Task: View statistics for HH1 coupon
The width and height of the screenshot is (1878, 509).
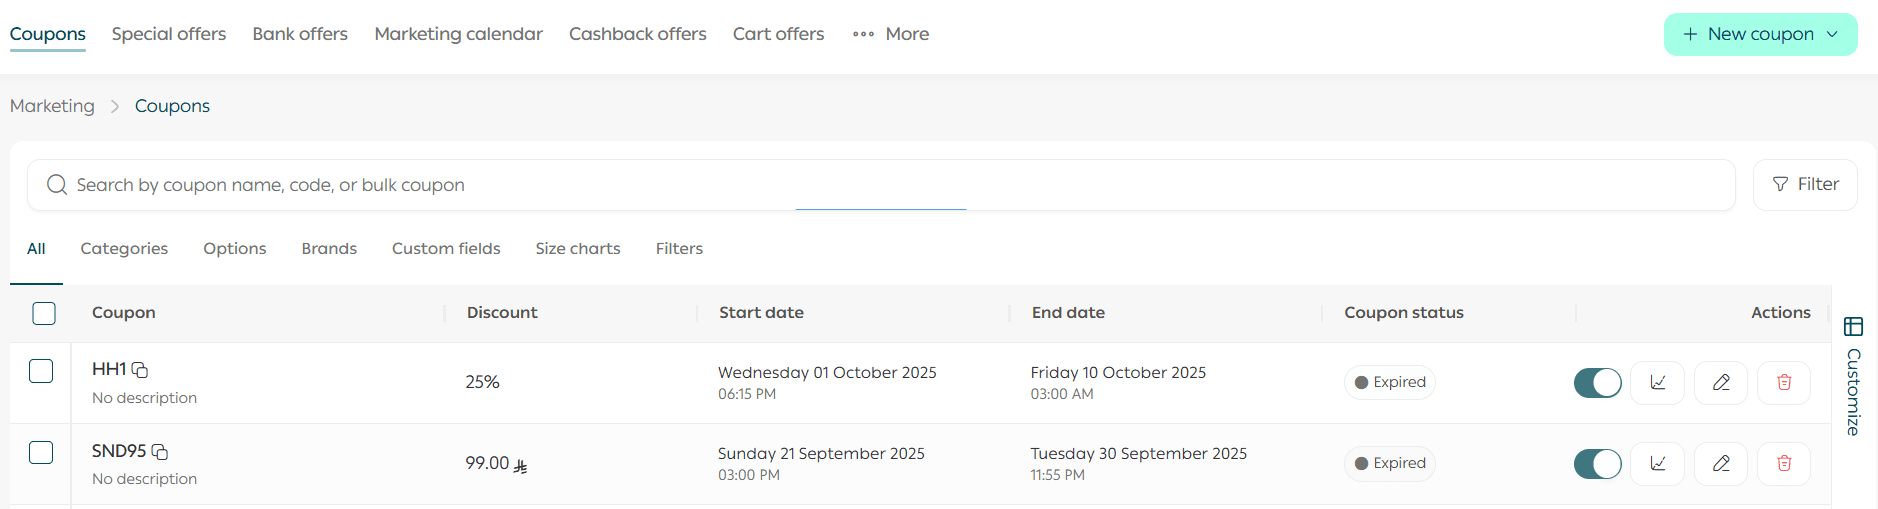Action: pyautogui.click(x=1657, y=382)
